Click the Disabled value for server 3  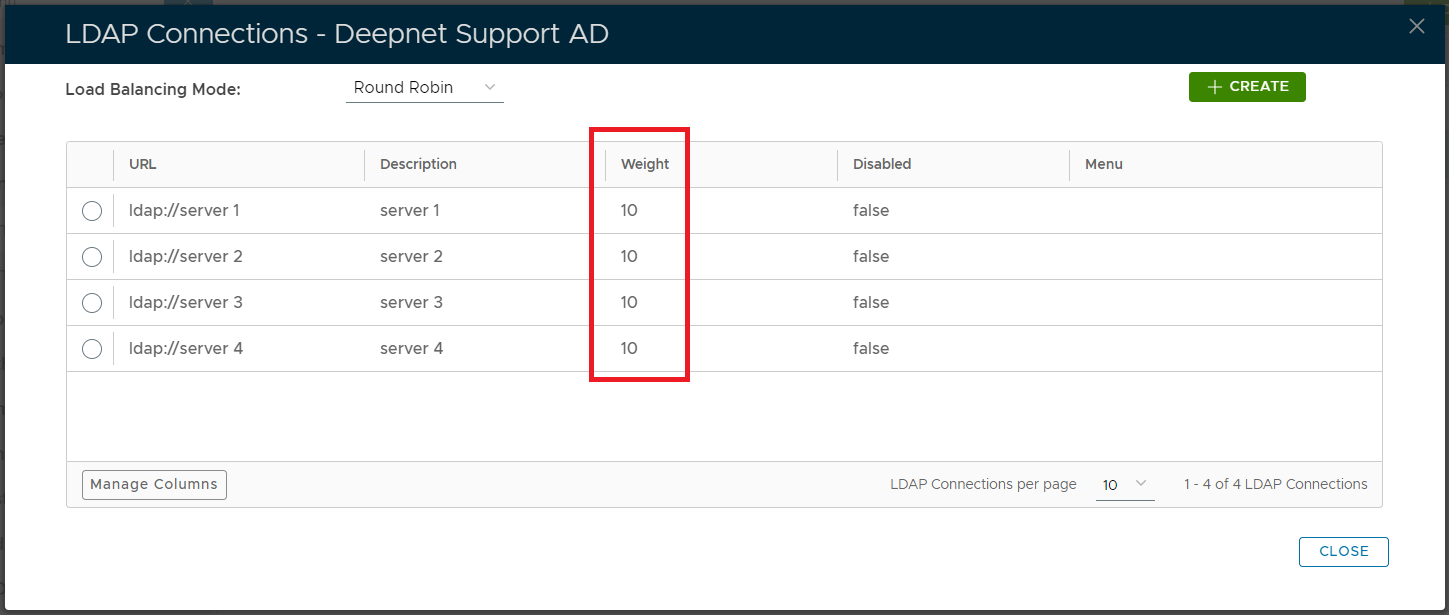click(871, 303)
